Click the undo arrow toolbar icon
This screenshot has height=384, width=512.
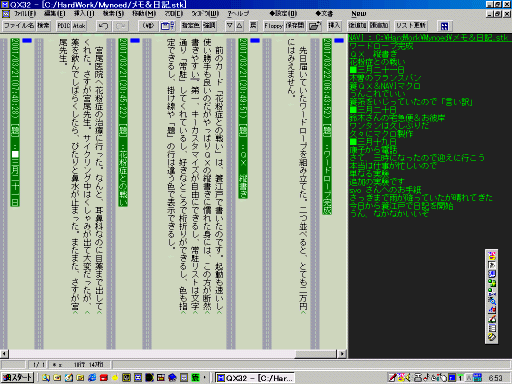pyautogui.click(x=104, y=26)
